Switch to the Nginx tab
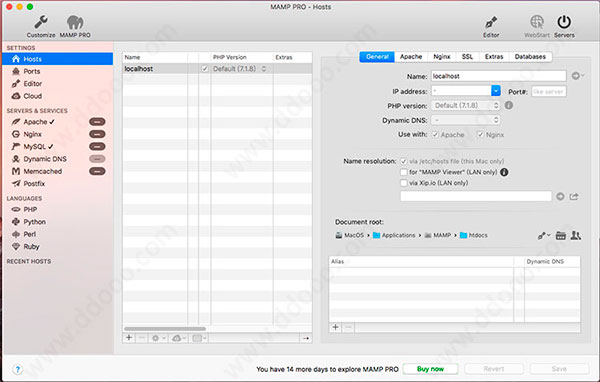 click(442, 57)
